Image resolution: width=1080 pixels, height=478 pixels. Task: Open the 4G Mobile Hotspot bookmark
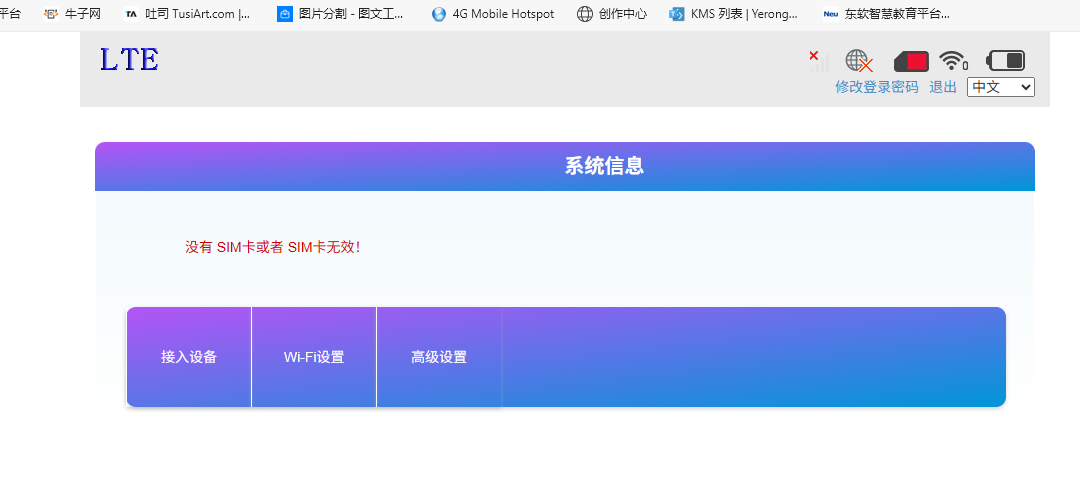pos(493,14)
